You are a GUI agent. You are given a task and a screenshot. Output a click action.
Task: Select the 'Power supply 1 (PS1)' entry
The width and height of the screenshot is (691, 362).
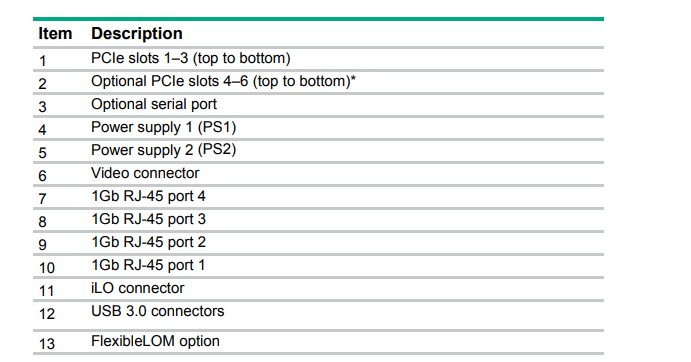click(x=163, y=127)
